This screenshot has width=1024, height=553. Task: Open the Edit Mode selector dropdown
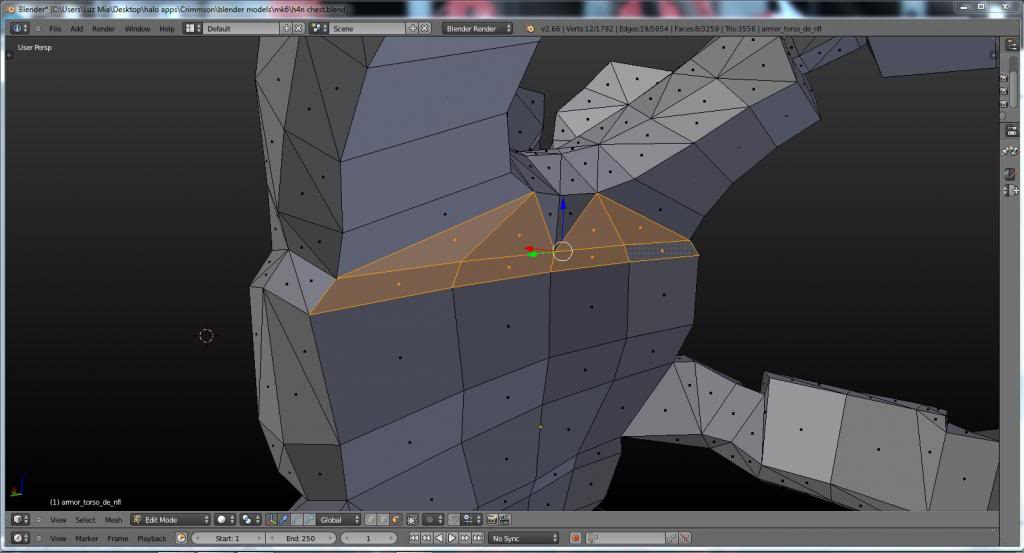(x=170, y=520)
